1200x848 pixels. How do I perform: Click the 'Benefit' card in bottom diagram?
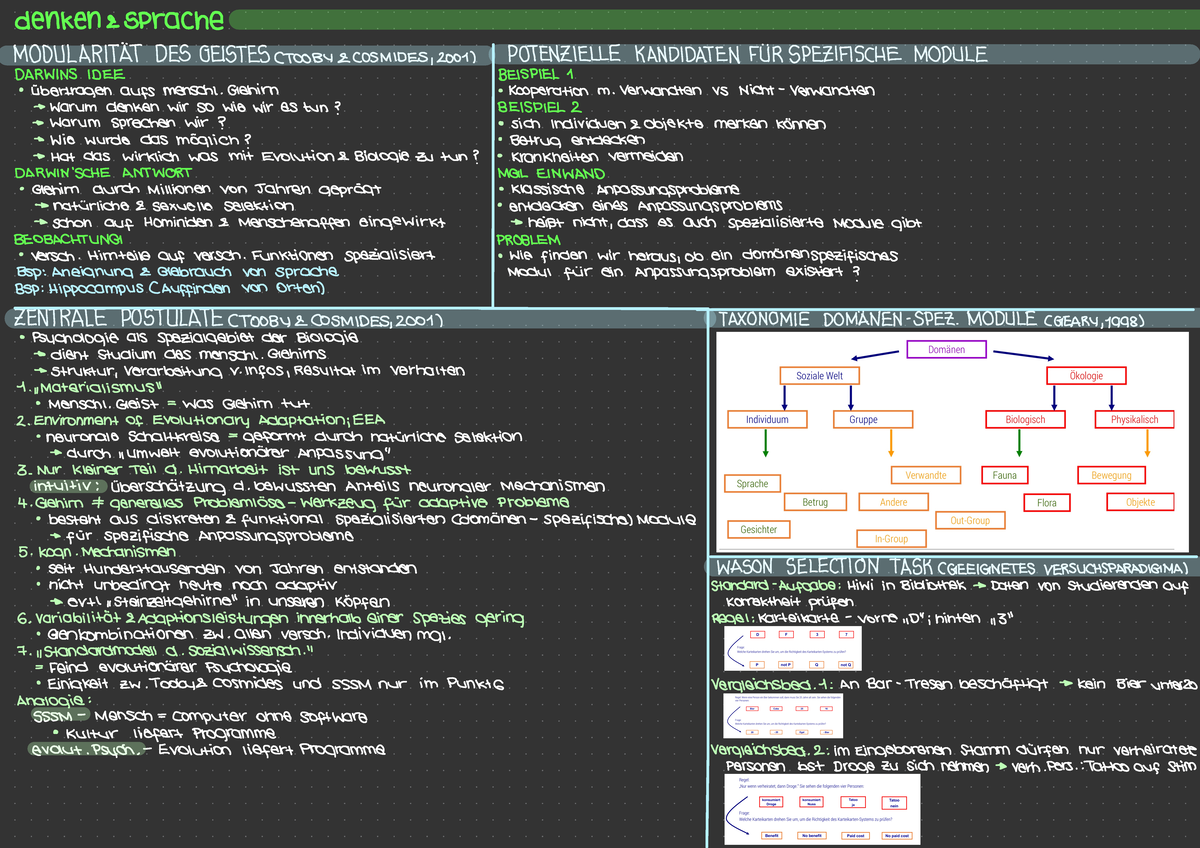(772, 835)
